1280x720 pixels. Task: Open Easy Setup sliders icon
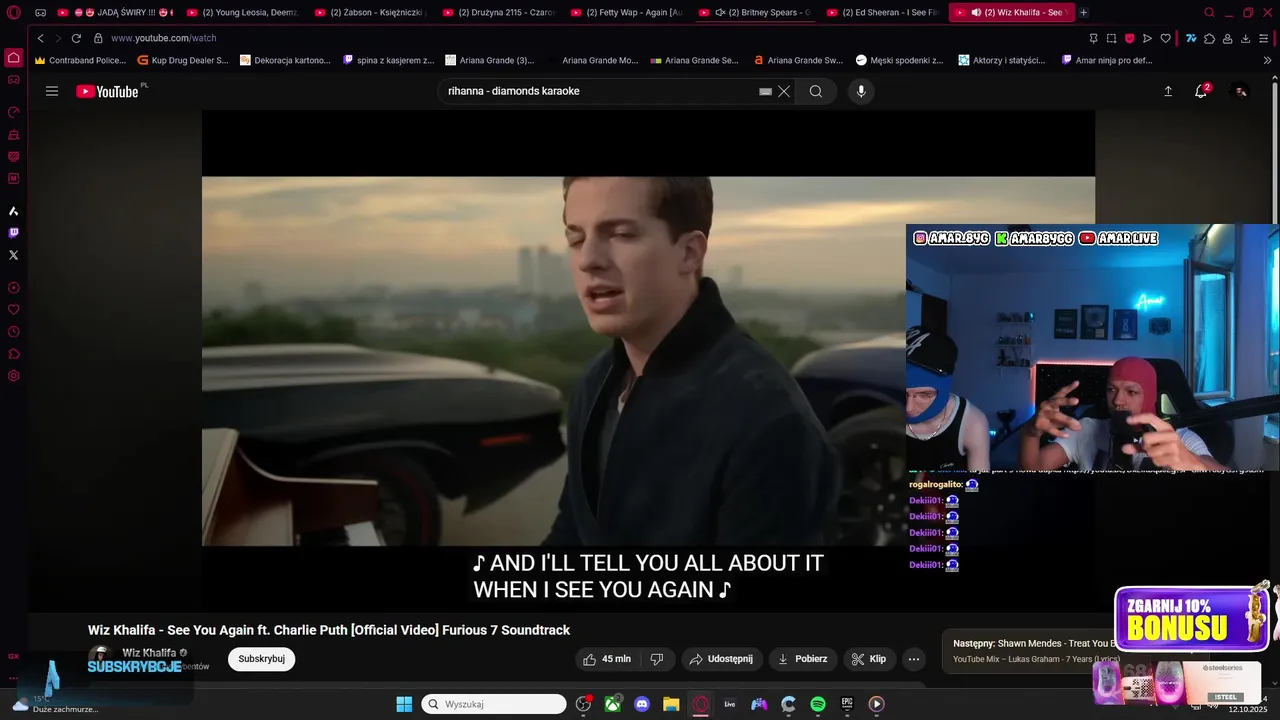point(1263,38)
